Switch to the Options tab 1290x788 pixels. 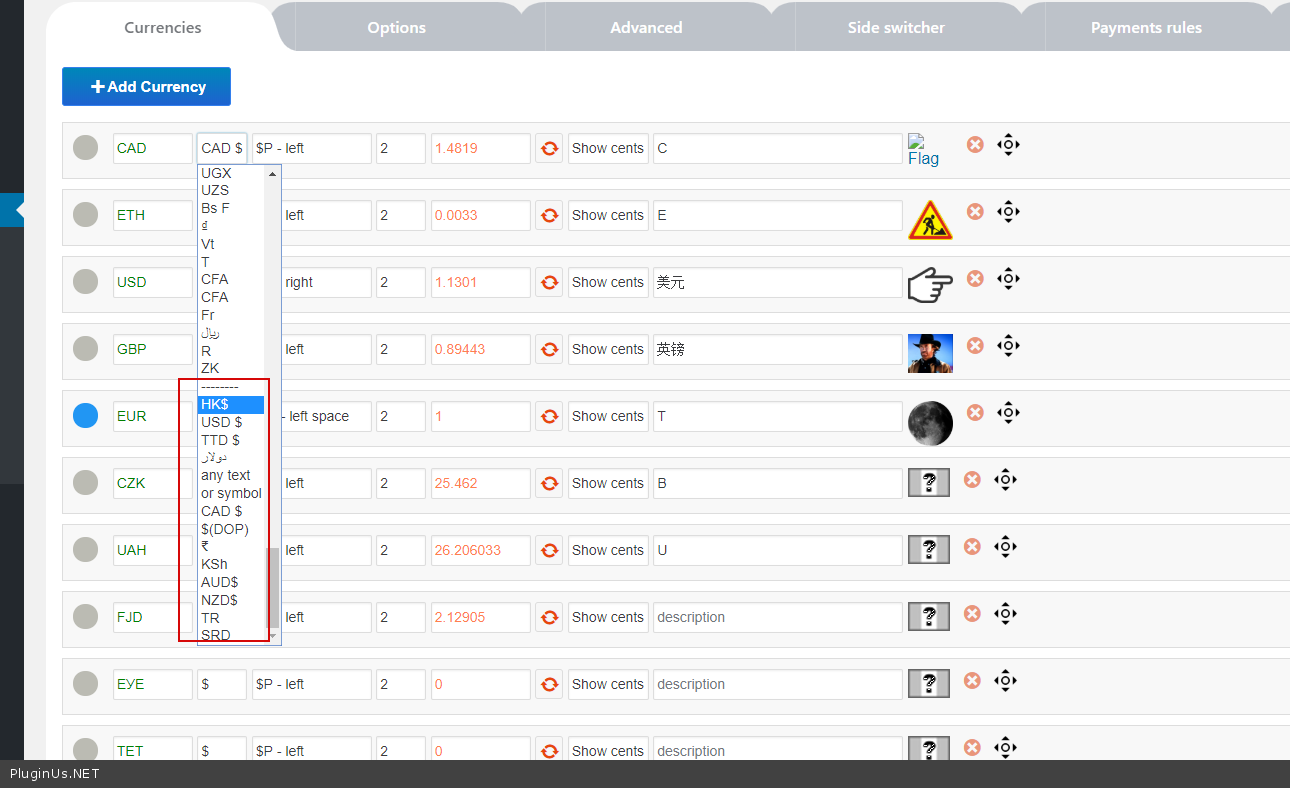click(x=396, y=28)
